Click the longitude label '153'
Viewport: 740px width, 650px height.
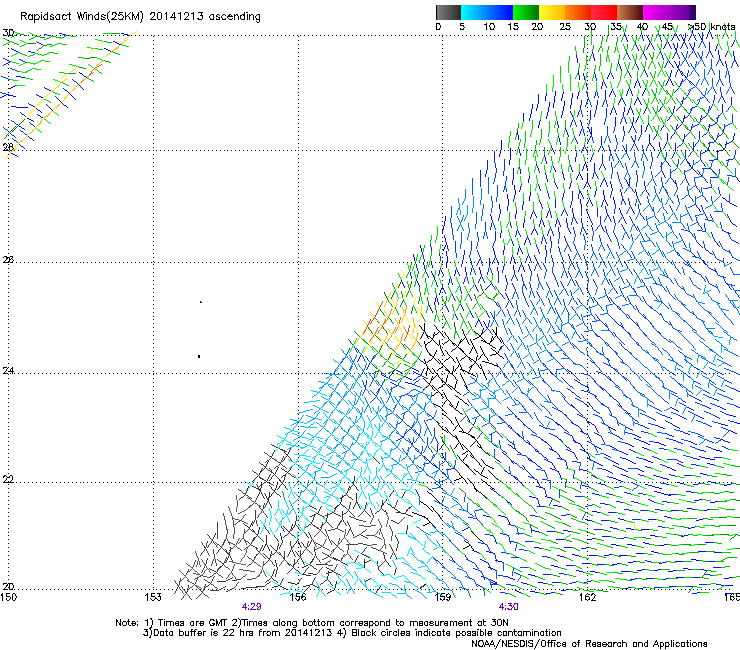click(153, 597)
